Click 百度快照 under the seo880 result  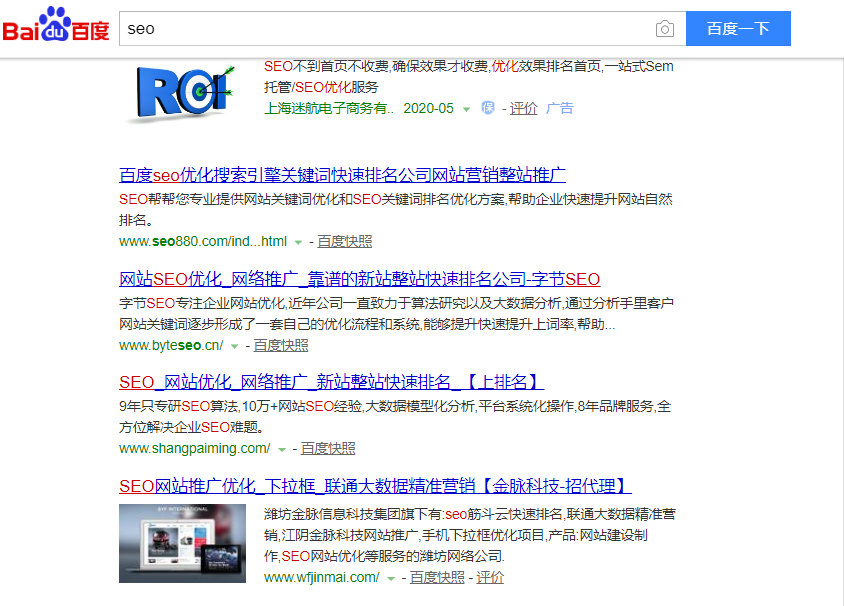click(344, 241)
